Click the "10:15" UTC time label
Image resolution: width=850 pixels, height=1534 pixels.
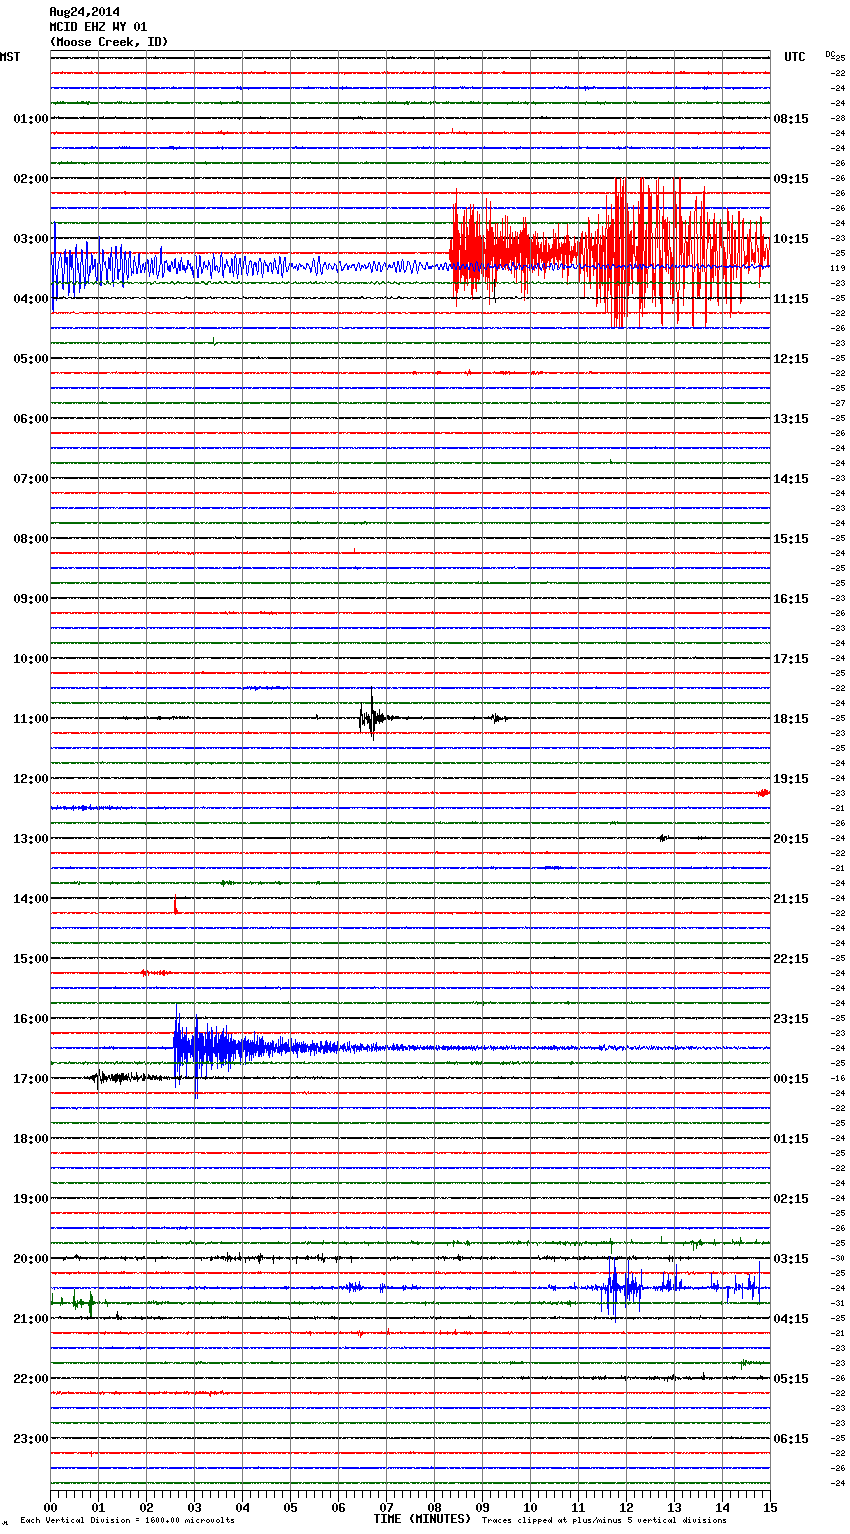point(791,238)
